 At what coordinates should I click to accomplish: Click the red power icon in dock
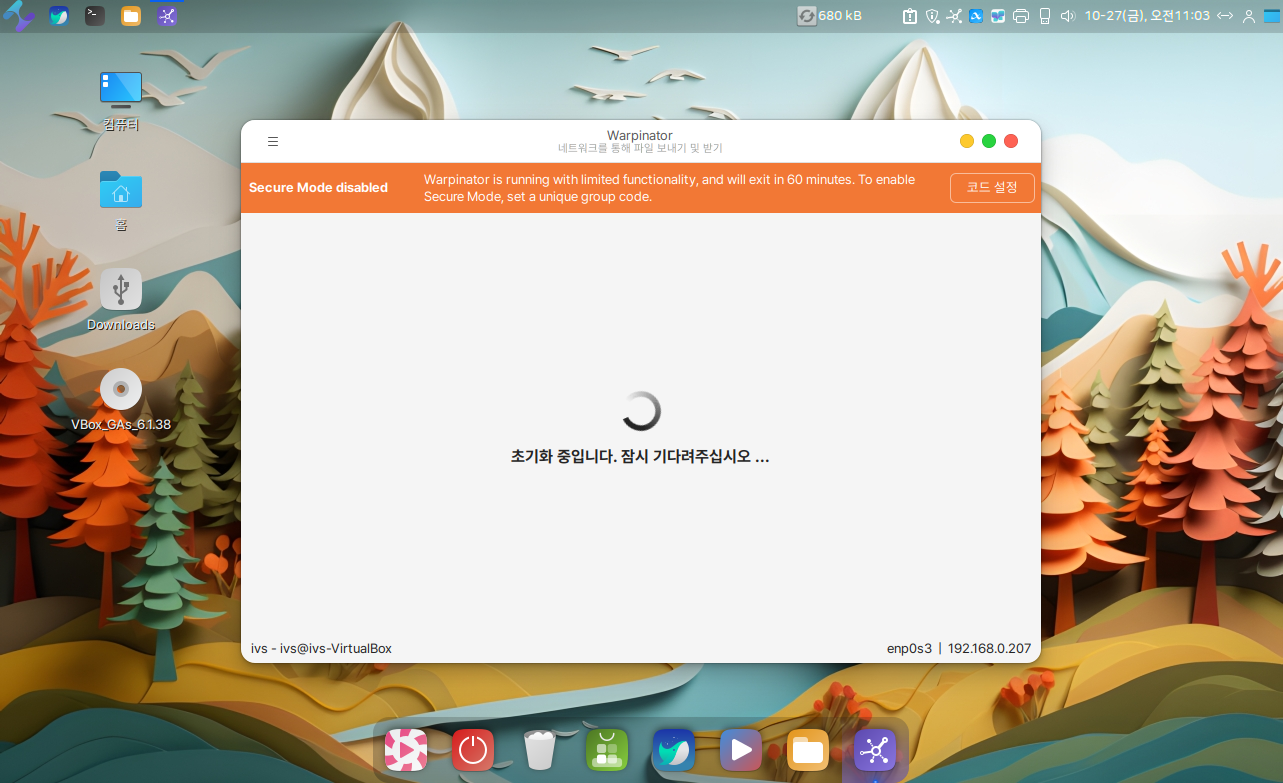tap(473, 750)
